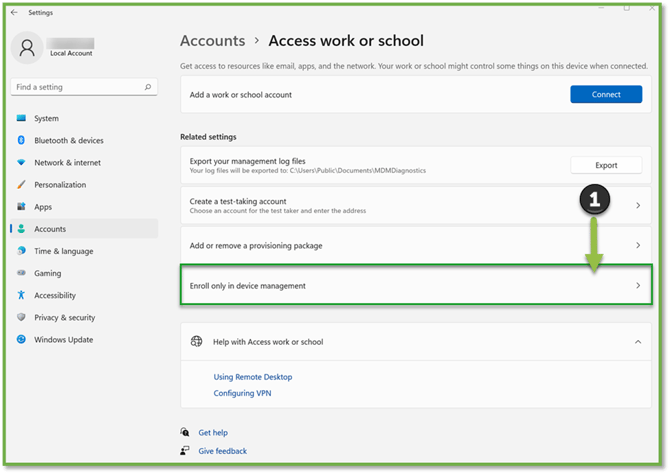
Task: Open Network & internet settings icon
Action: [x=20, y=163]
